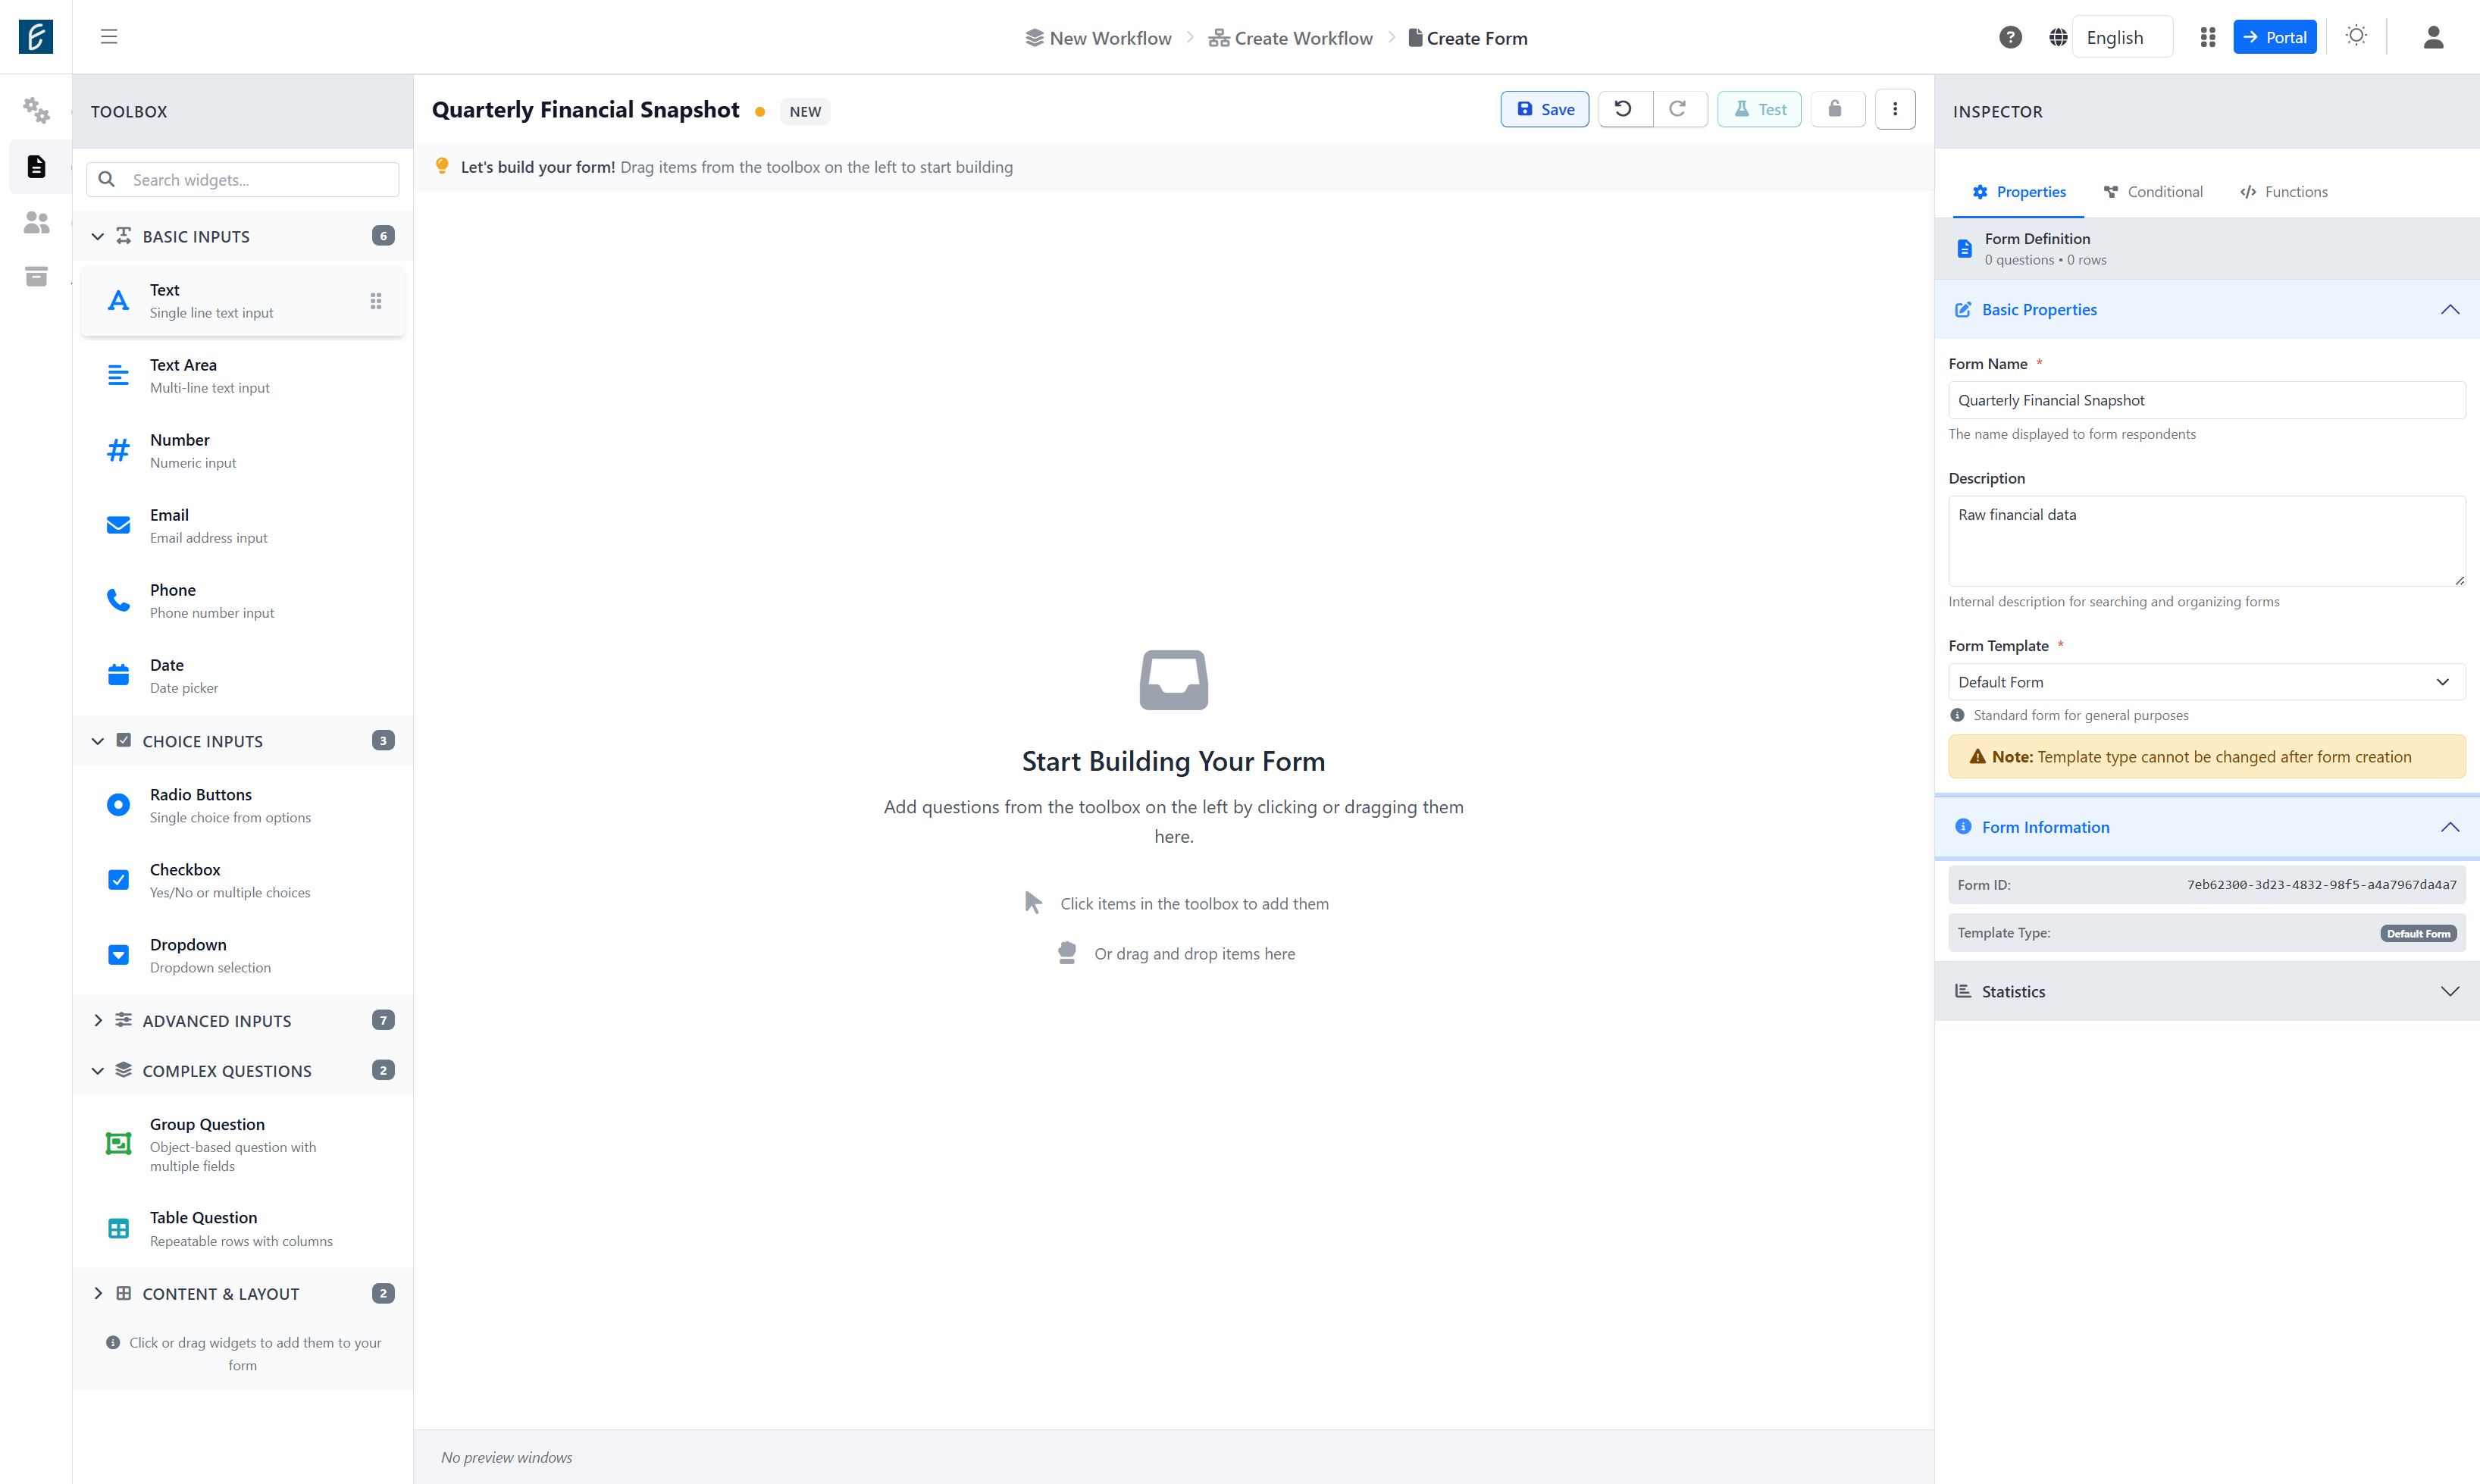This screenshot has height=1484, width=2480.
Task: Collapse the Complex Questions section
Action: [x=242, y=1070]
